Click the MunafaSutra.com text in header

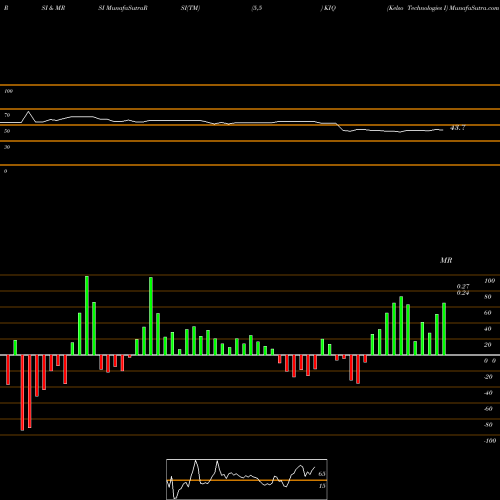coord(474,8)
